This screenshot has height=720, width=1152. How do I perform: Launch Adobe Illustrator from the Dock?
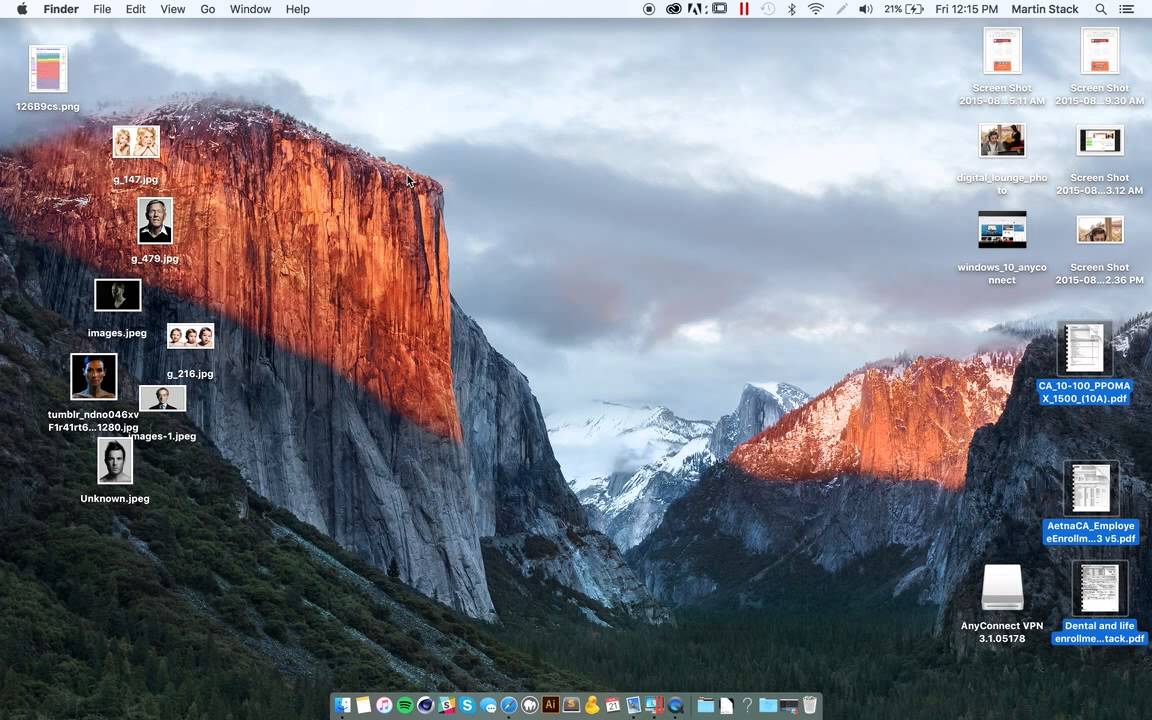click(550, 705)
